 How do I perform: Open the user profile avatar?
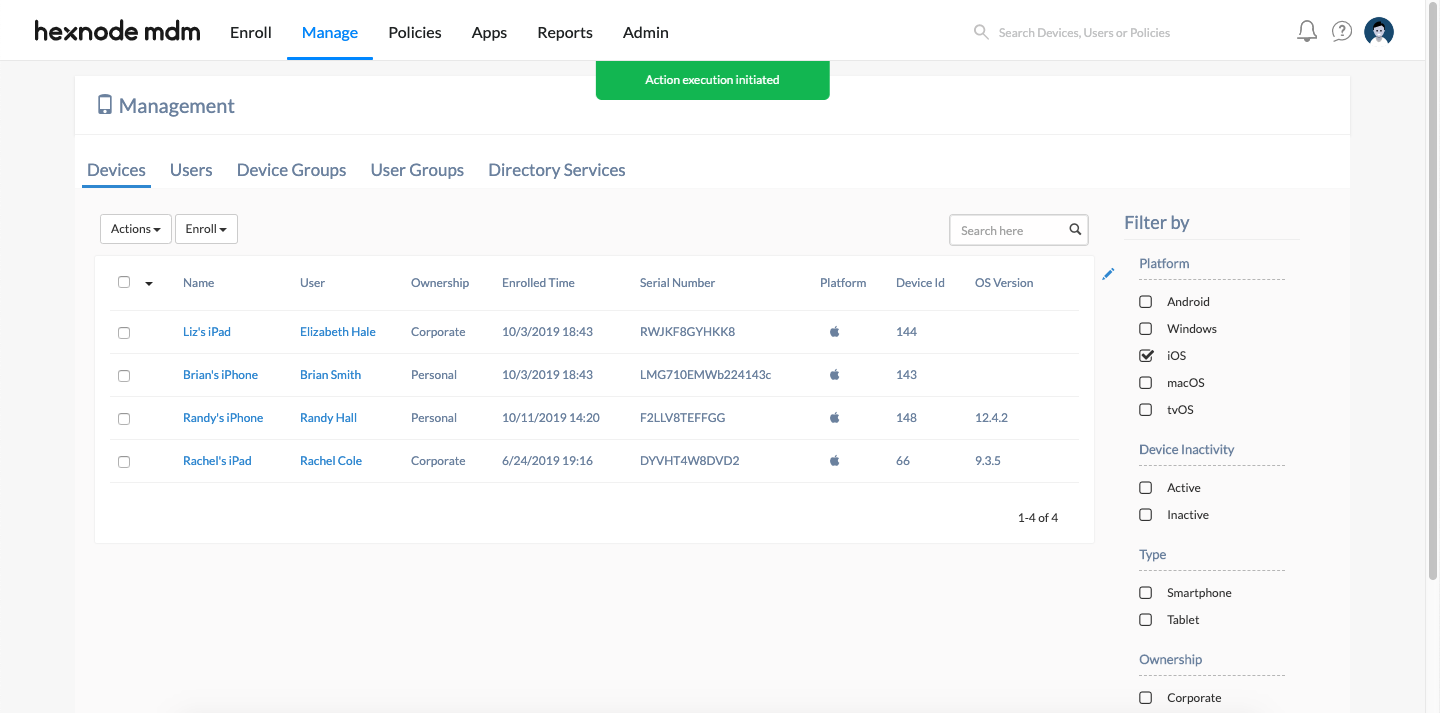pos(1379,32)
